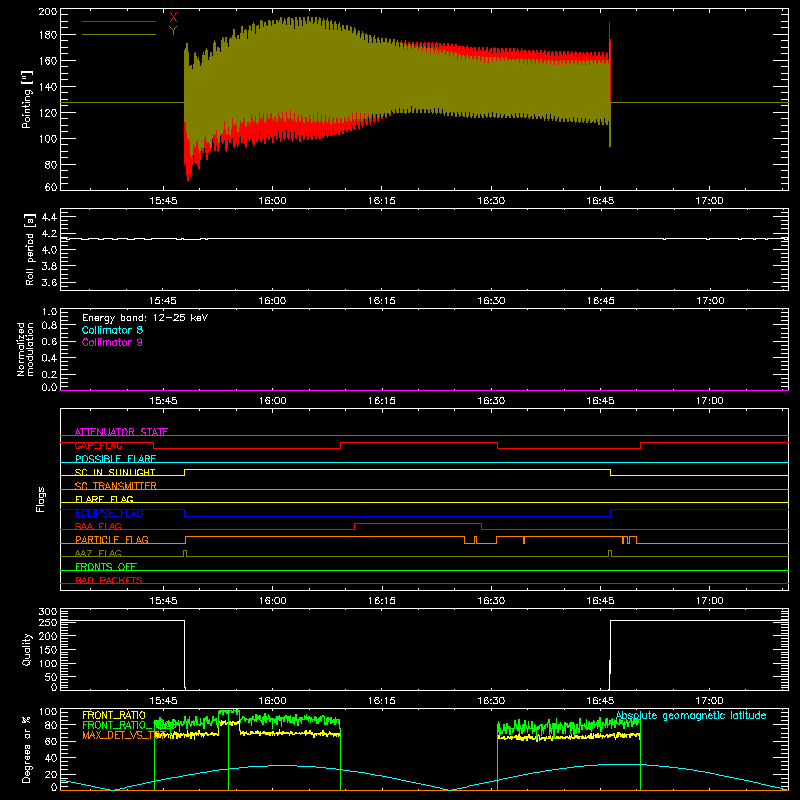Click the 16:30 time label under Quality plot
This screenshot has width=800, height=800.
tap(491, 701)
